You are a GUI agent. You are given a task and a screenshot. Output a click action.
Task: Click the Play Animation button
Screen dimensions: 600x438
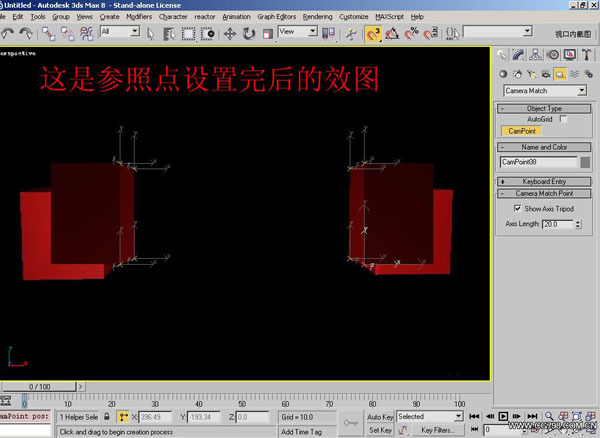tap(503, 416)
